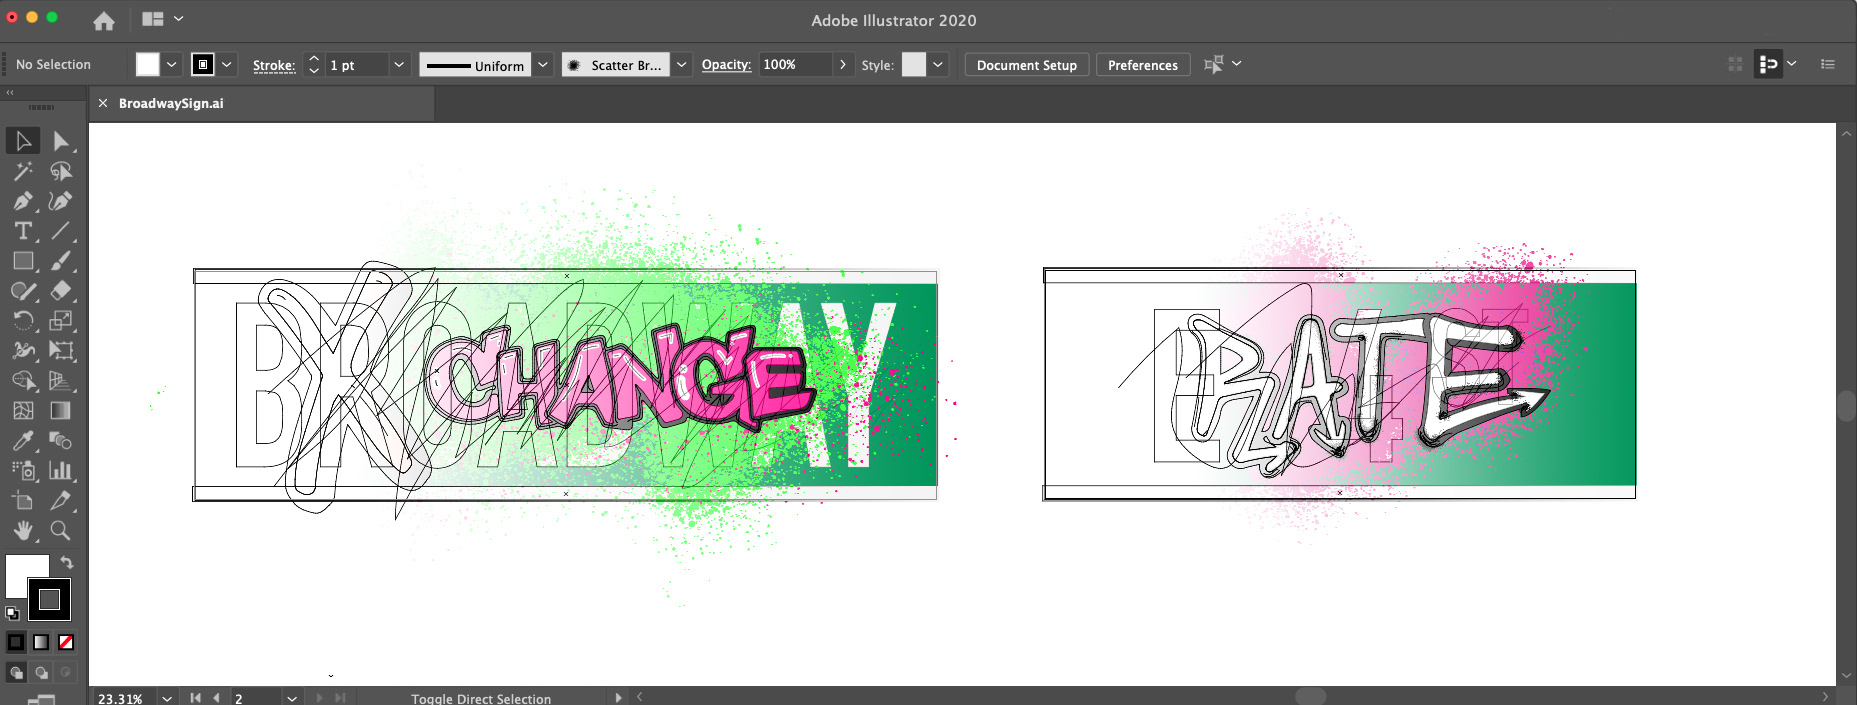Screen dimensions: 1857x705
Task: Select the Gradient tool
Action: point(61,411)
